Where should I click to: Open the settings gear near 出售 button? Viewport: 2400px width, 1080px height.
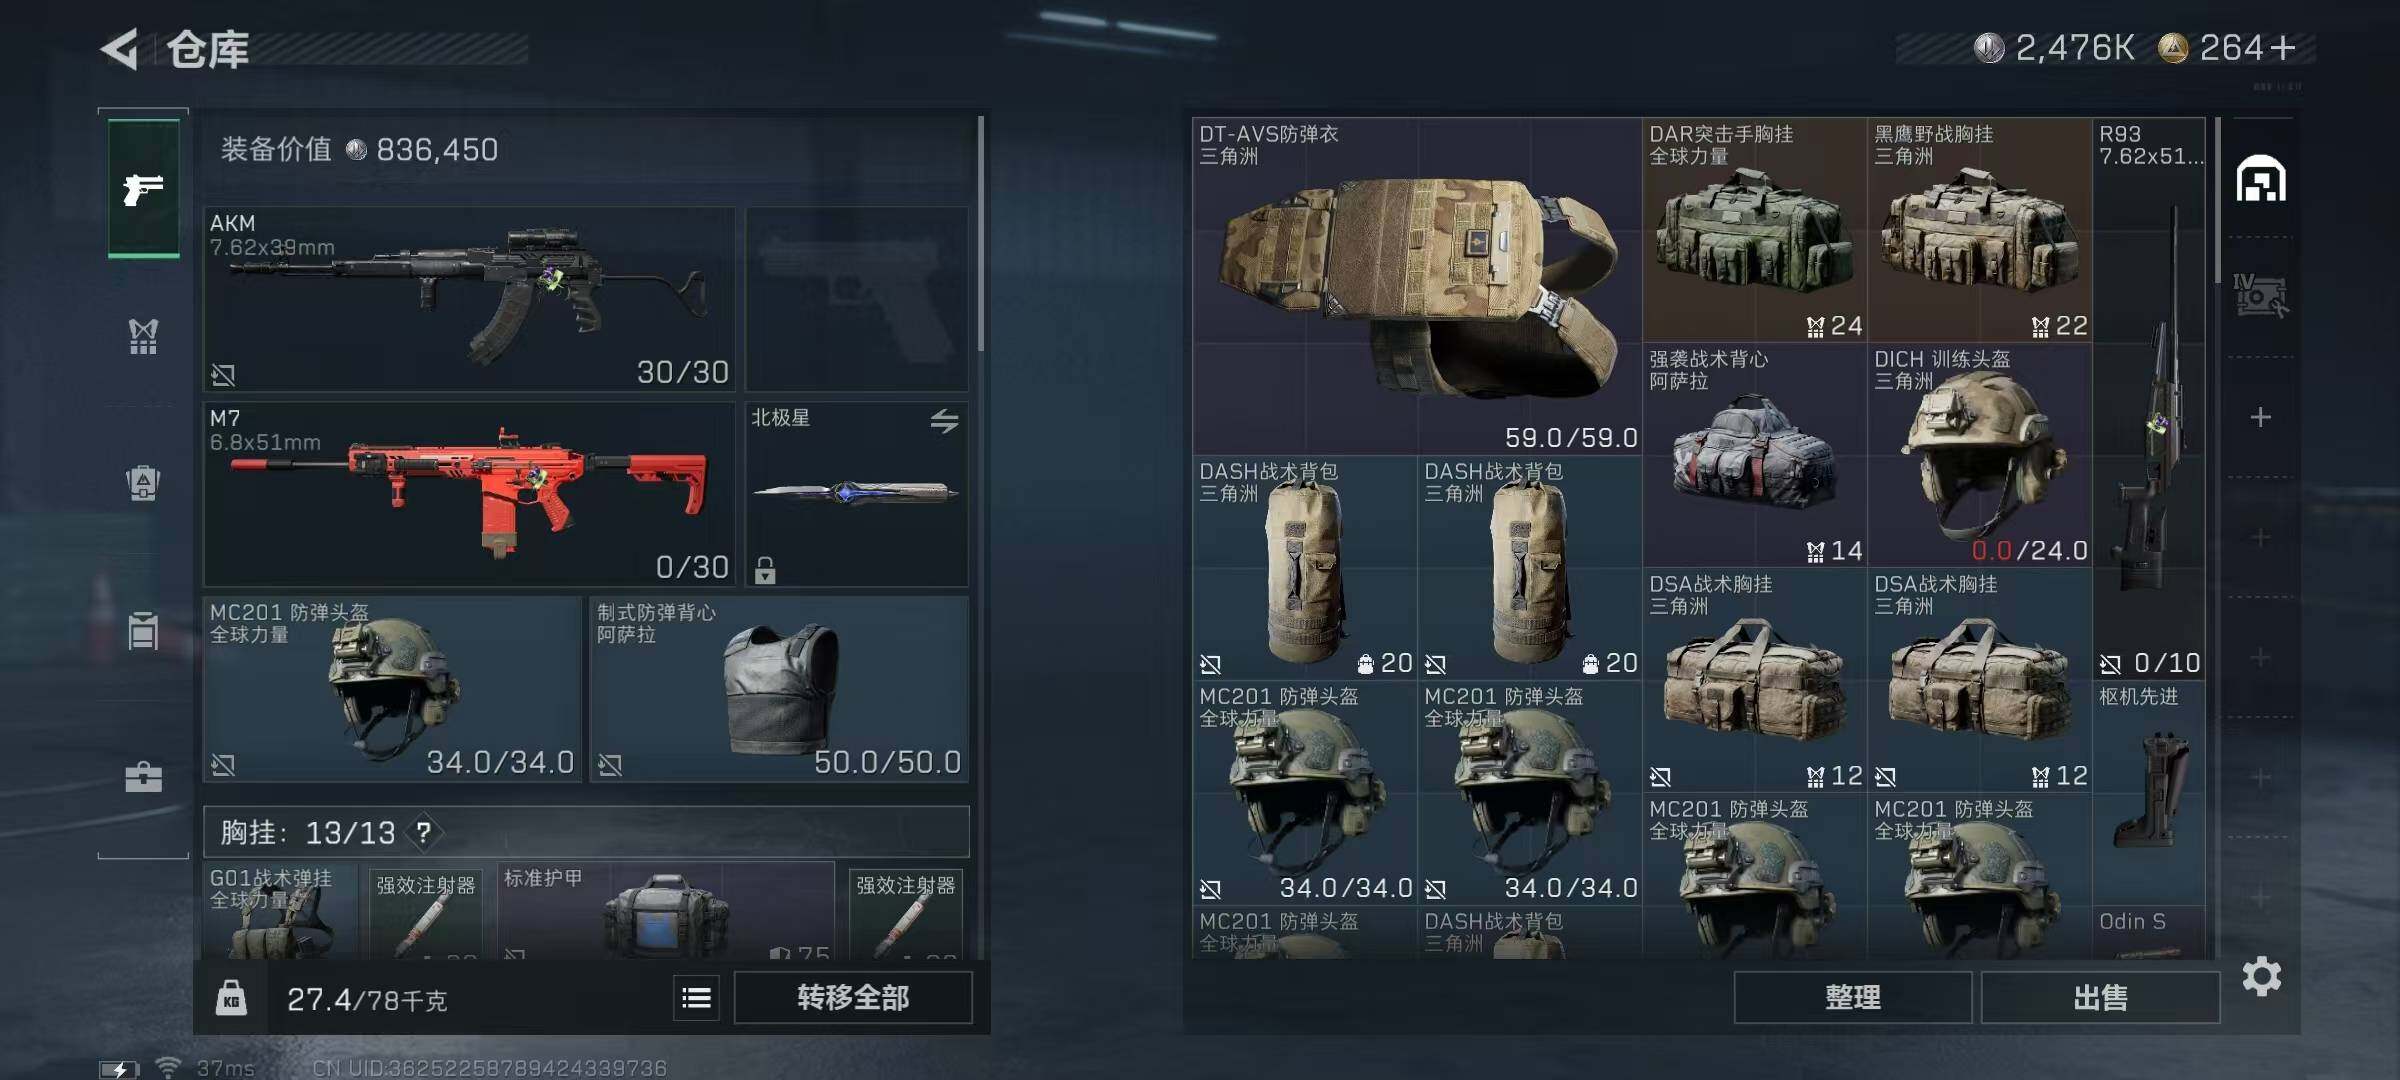tap(2262, 976)
